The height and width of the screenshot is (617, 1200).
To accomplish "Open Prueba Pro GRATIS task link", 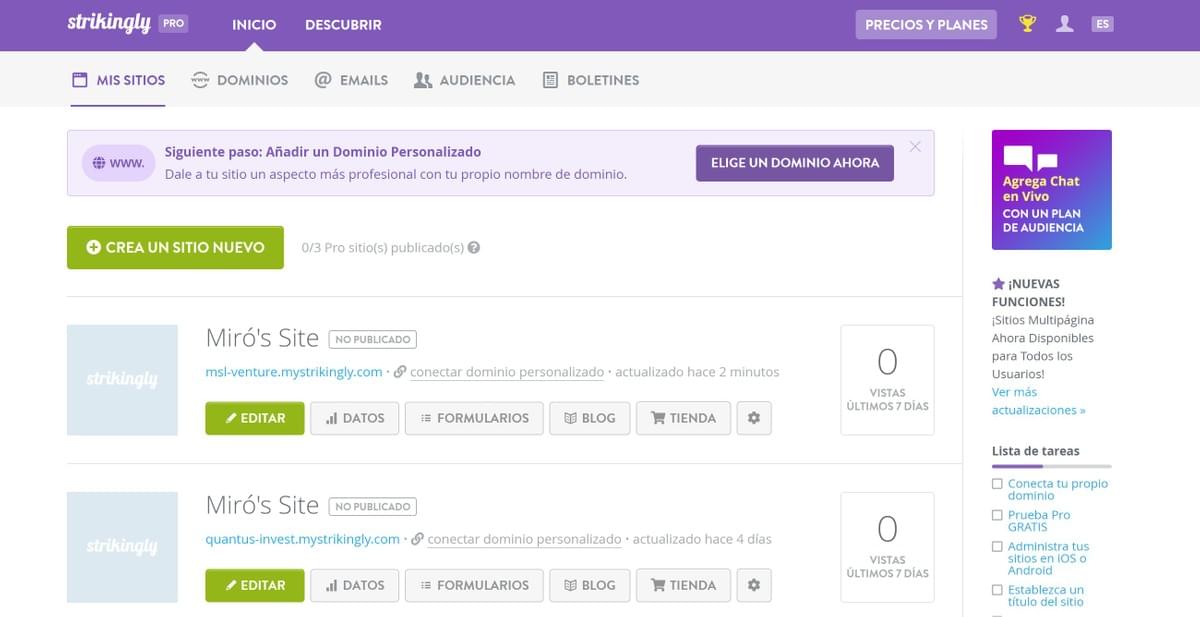I will click(1039, 521).
